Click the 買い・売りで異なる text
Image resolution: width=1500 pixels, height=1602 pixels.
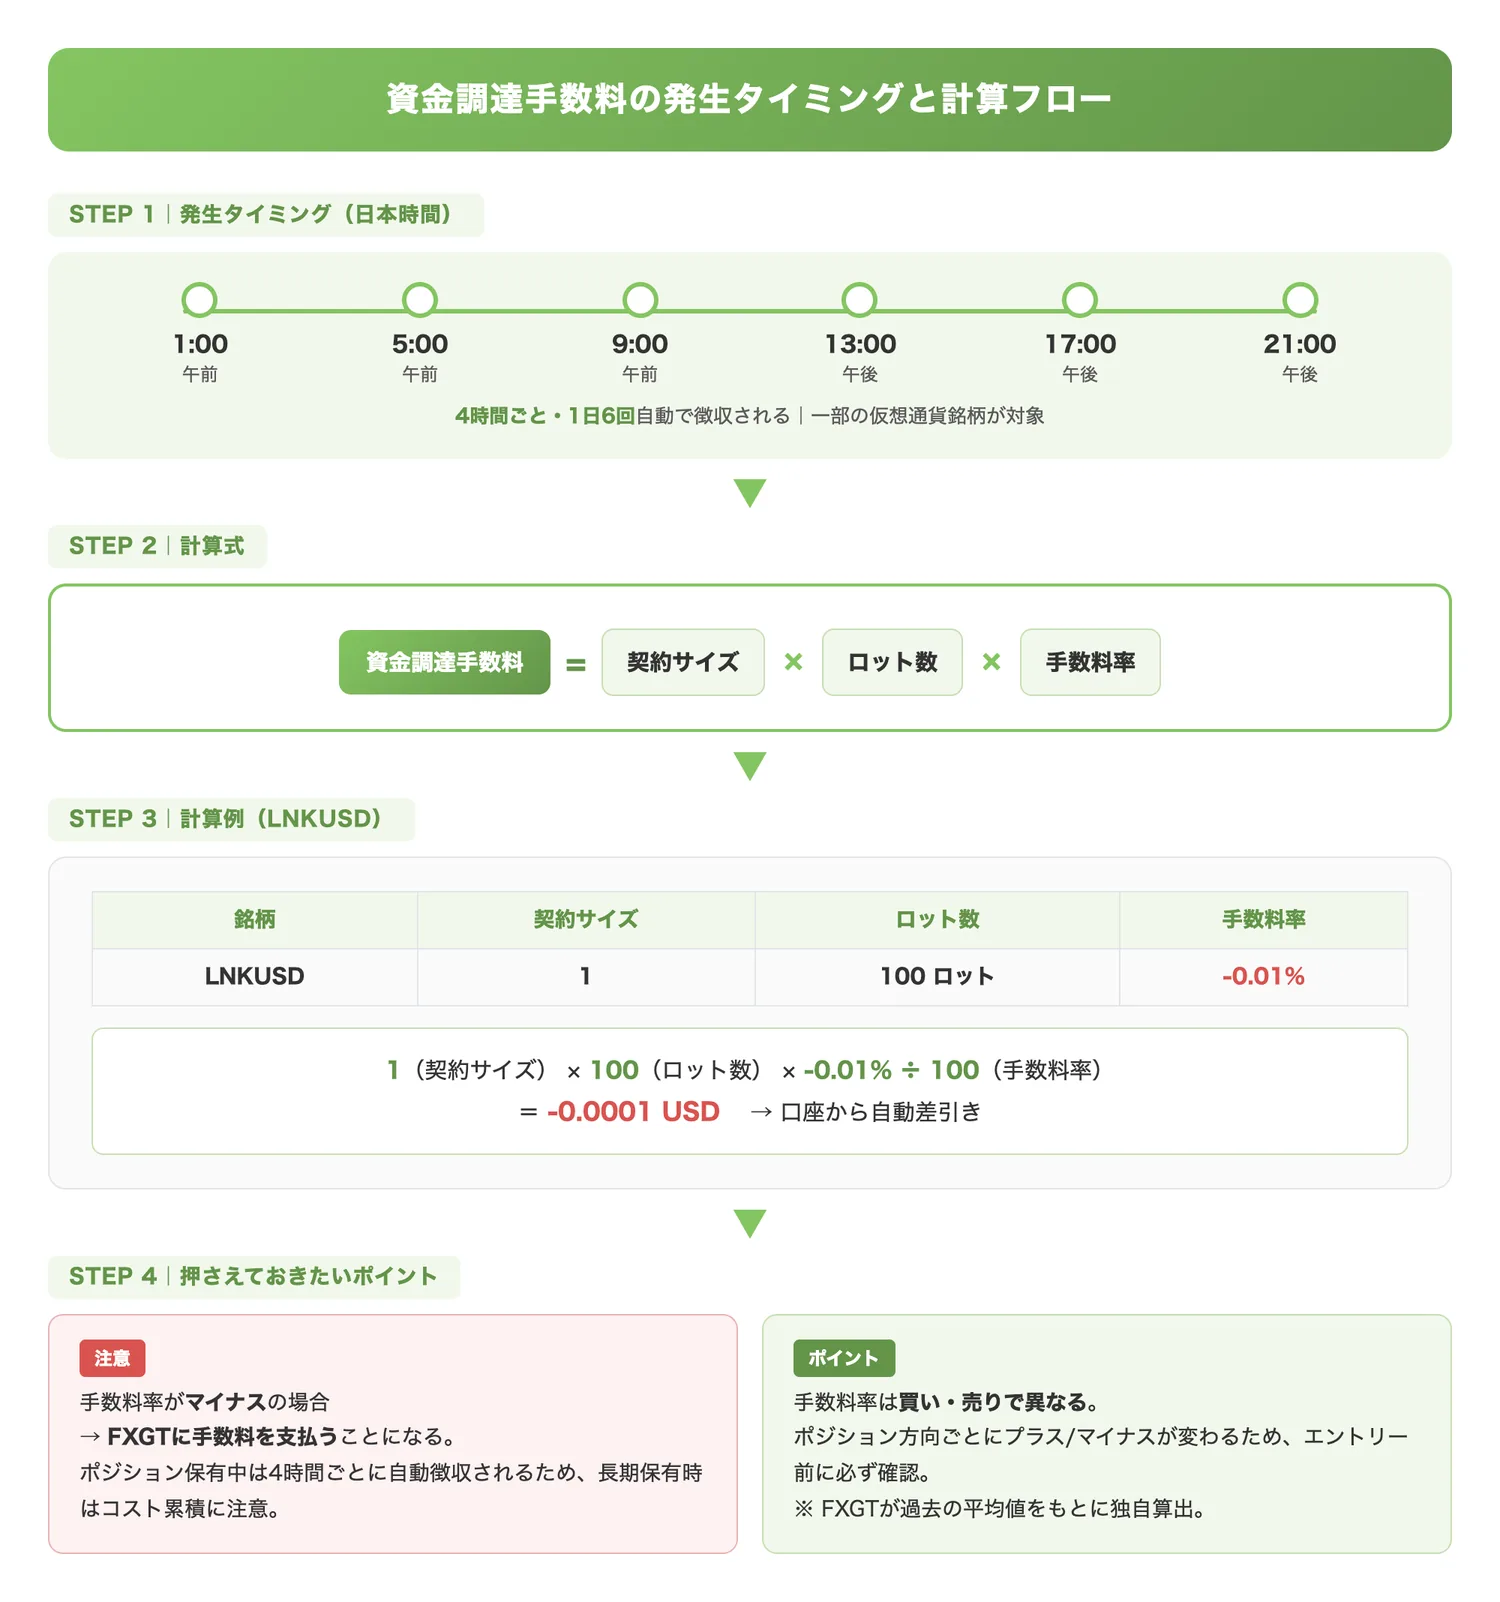tap(992, 1402)
